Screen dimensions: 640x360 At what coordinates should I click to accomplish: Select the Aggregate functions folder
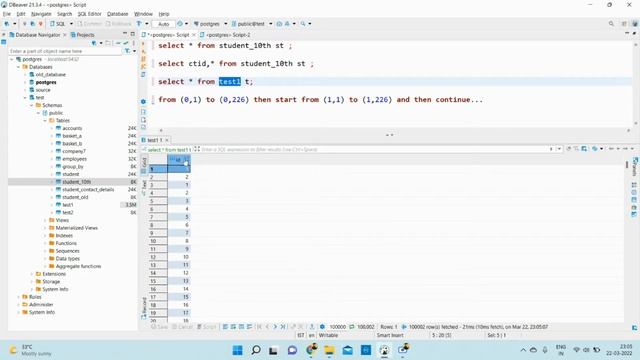[78, 266]
